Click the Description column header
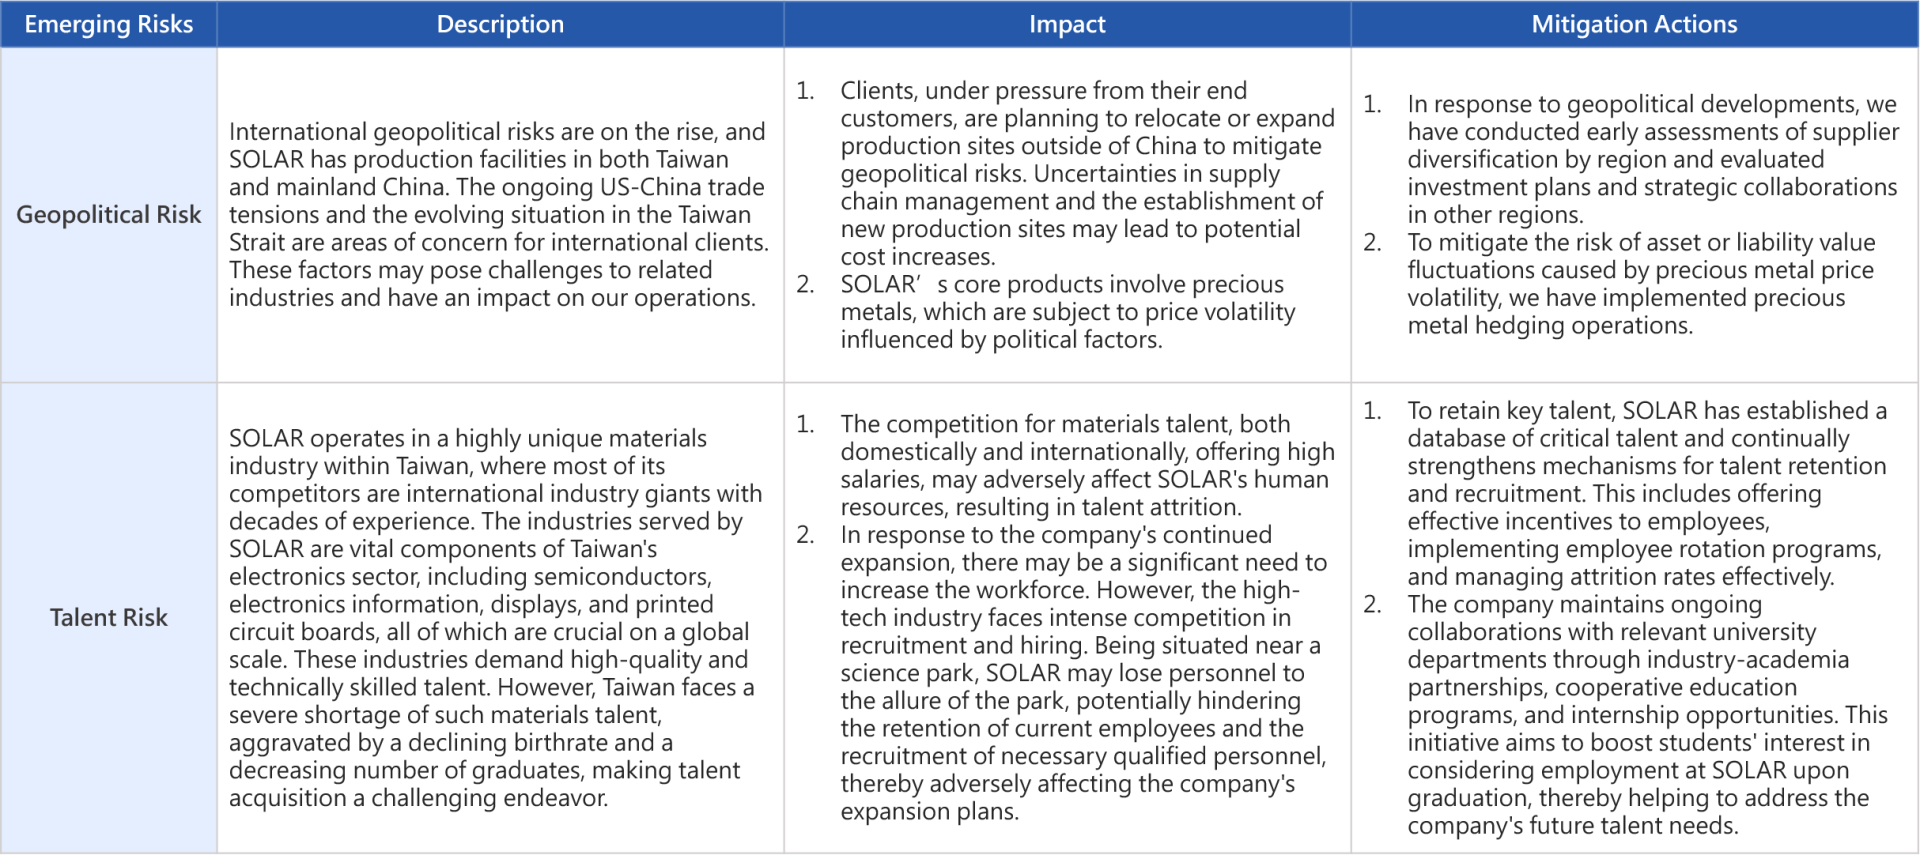The height and width of the screenshot is (855, 1920). pos(500,24)
